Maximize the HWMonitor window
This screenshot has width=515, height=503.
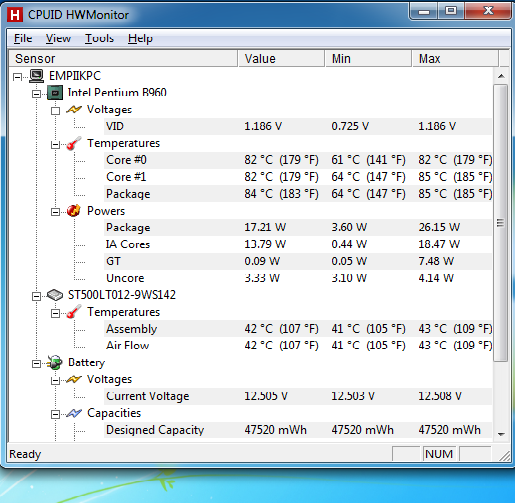(x=451, y=11)
